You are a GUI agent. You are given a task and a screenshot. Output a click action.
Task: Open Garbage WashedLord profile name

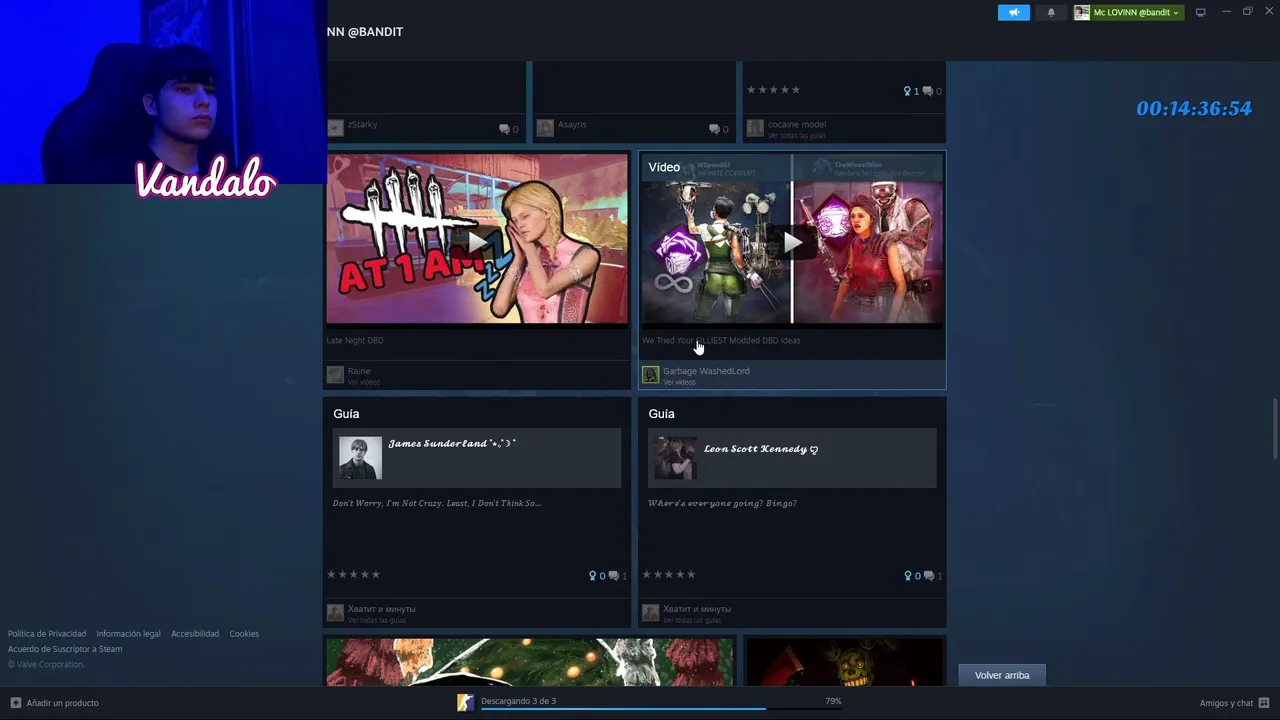pyautogui.click(x=706, y=371)
